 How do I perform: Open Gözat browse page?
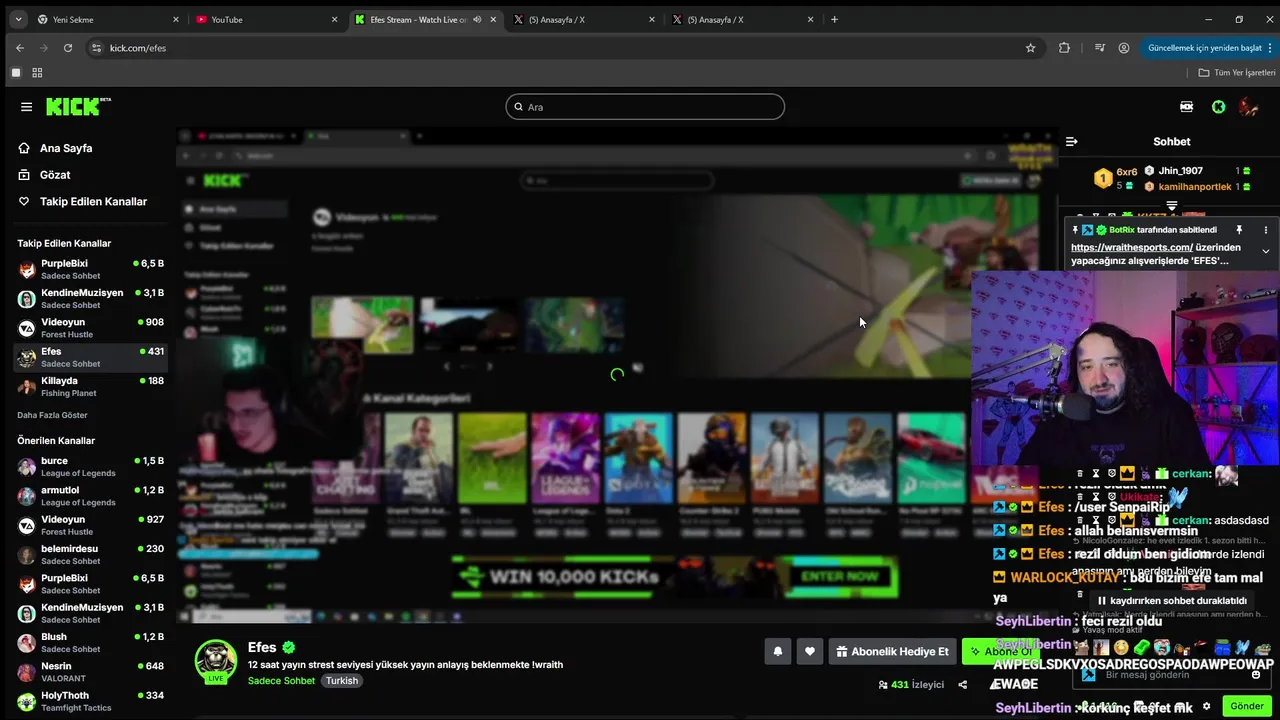click(x=55, y=175)
